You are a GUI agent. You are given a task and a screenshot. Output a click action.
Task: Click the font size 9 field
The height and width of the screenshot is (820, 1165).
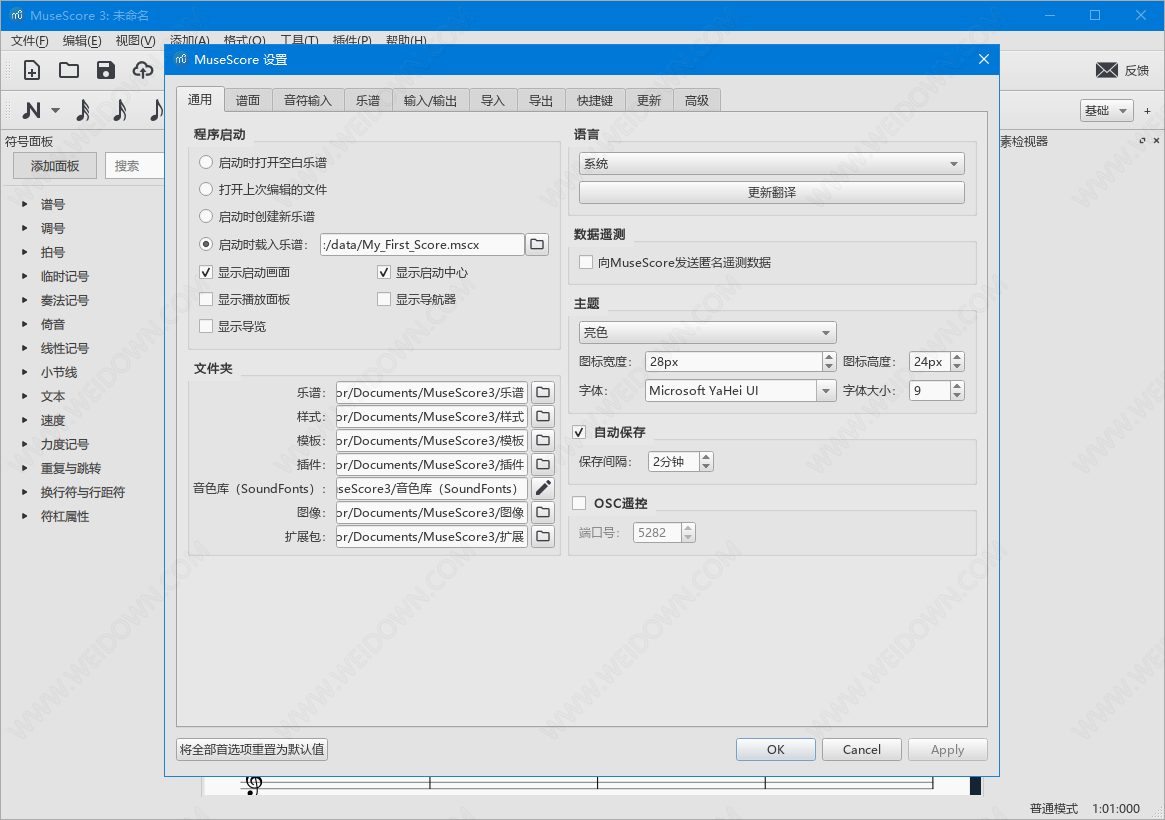(x=929, y=391)
